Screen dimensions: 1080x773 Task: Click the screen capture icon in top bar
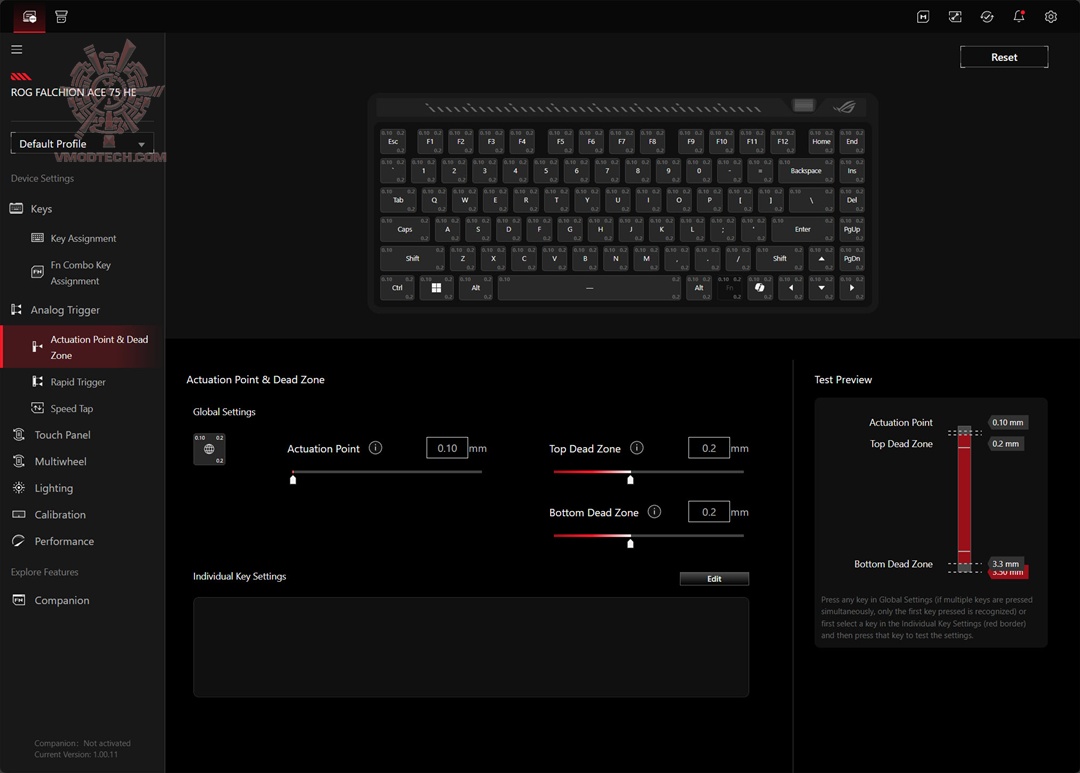pyautogui.click(x=955, y=17)
